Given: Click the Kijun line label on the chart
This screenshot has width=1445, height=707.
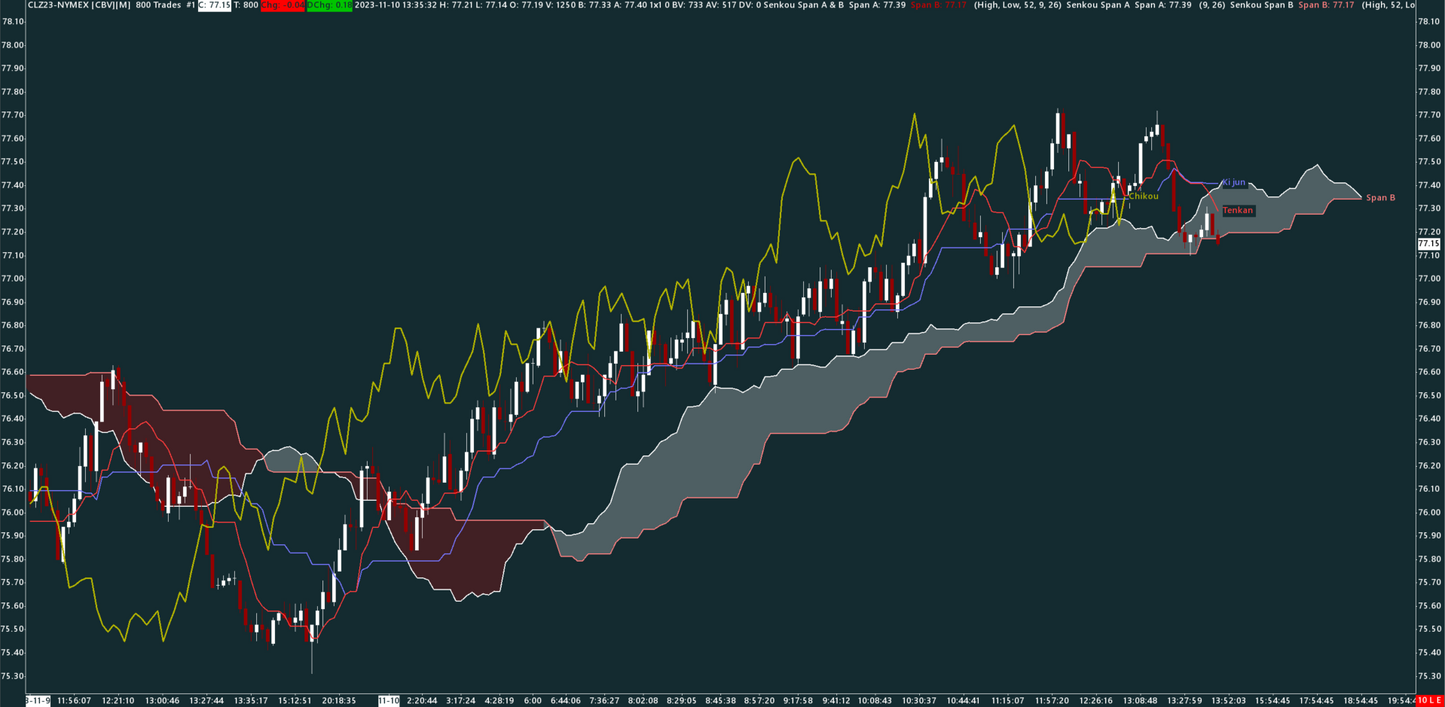Looking at the screenshot, I should 1234,182.
